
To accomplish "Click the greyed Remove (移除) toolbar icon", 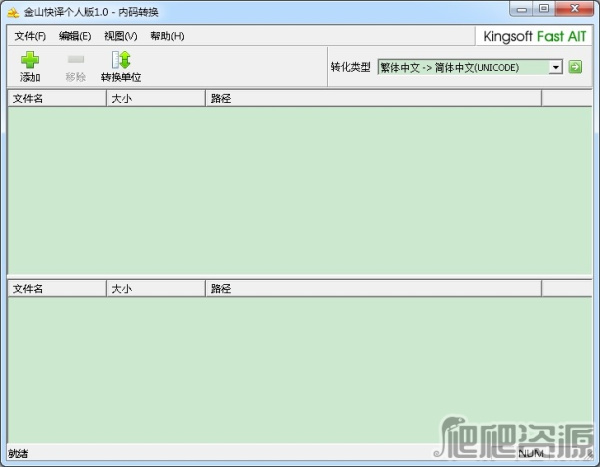I will point(75,60).
